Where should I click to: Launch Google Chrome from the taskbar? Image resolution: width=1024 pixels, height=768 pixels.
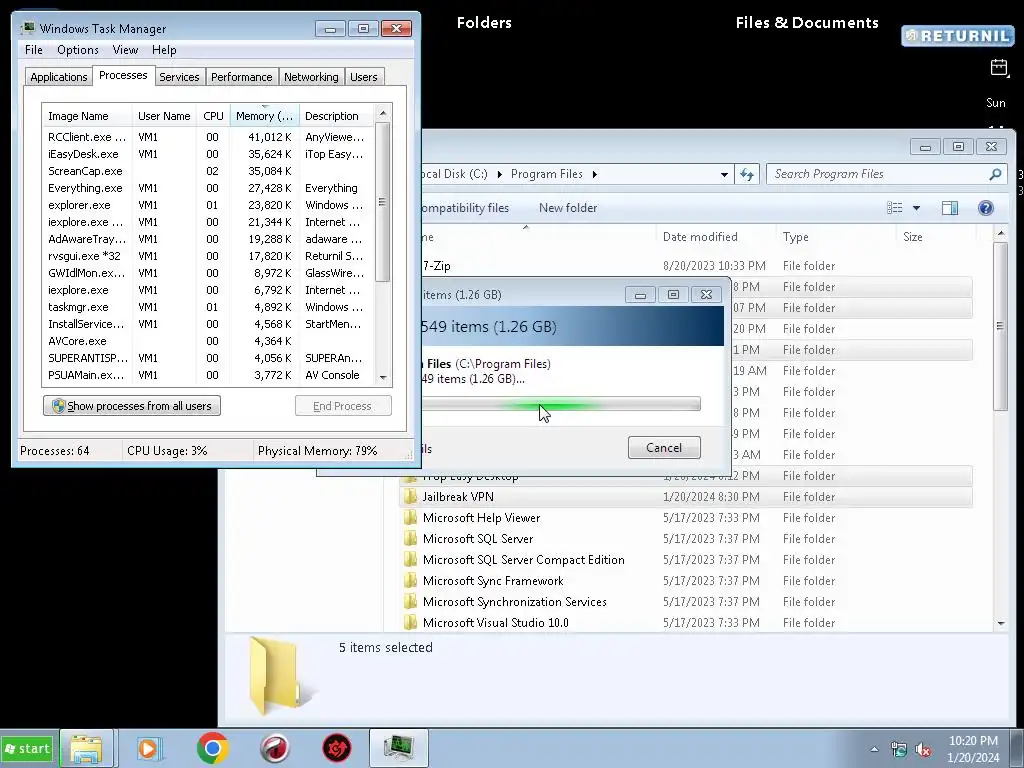[212, 748]
